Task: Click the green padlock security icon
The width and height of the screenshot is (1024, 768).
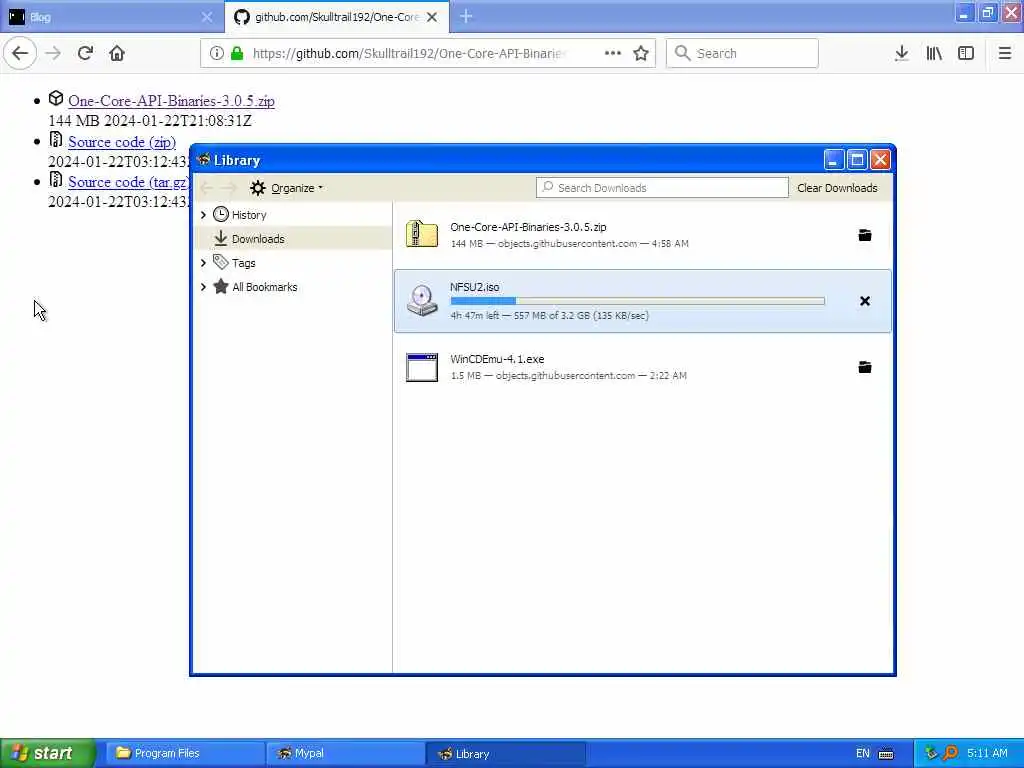Action: (x=237, y=54)
